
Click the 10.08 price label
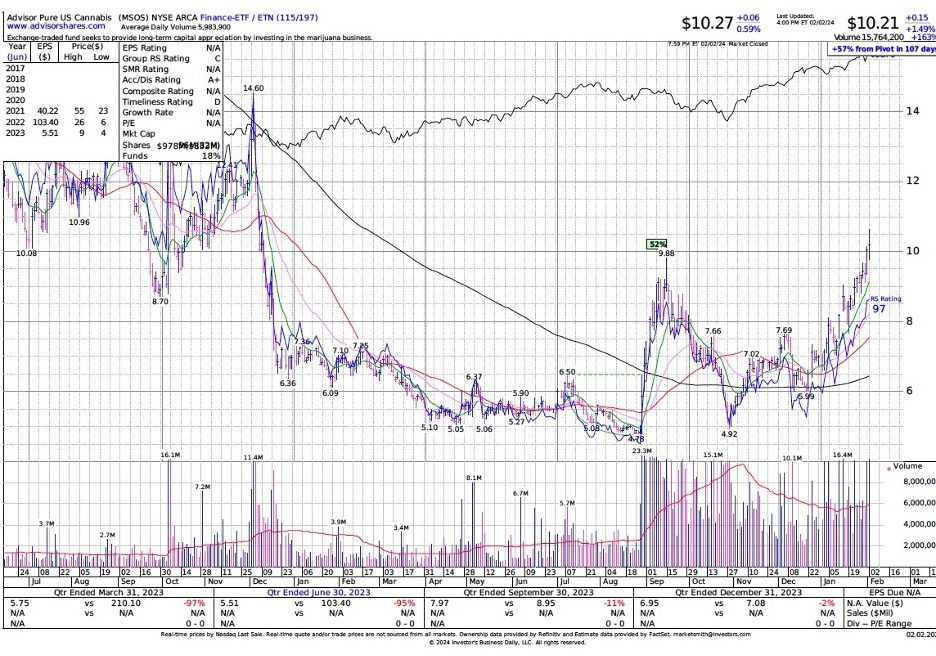(x=26, y=253)
